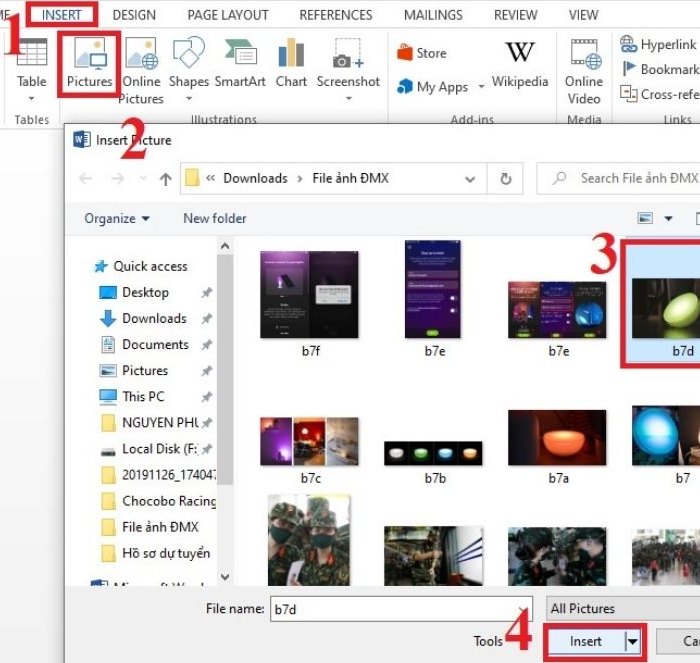Insert a Cross-reference
The image size is (700, 663).
660,94
